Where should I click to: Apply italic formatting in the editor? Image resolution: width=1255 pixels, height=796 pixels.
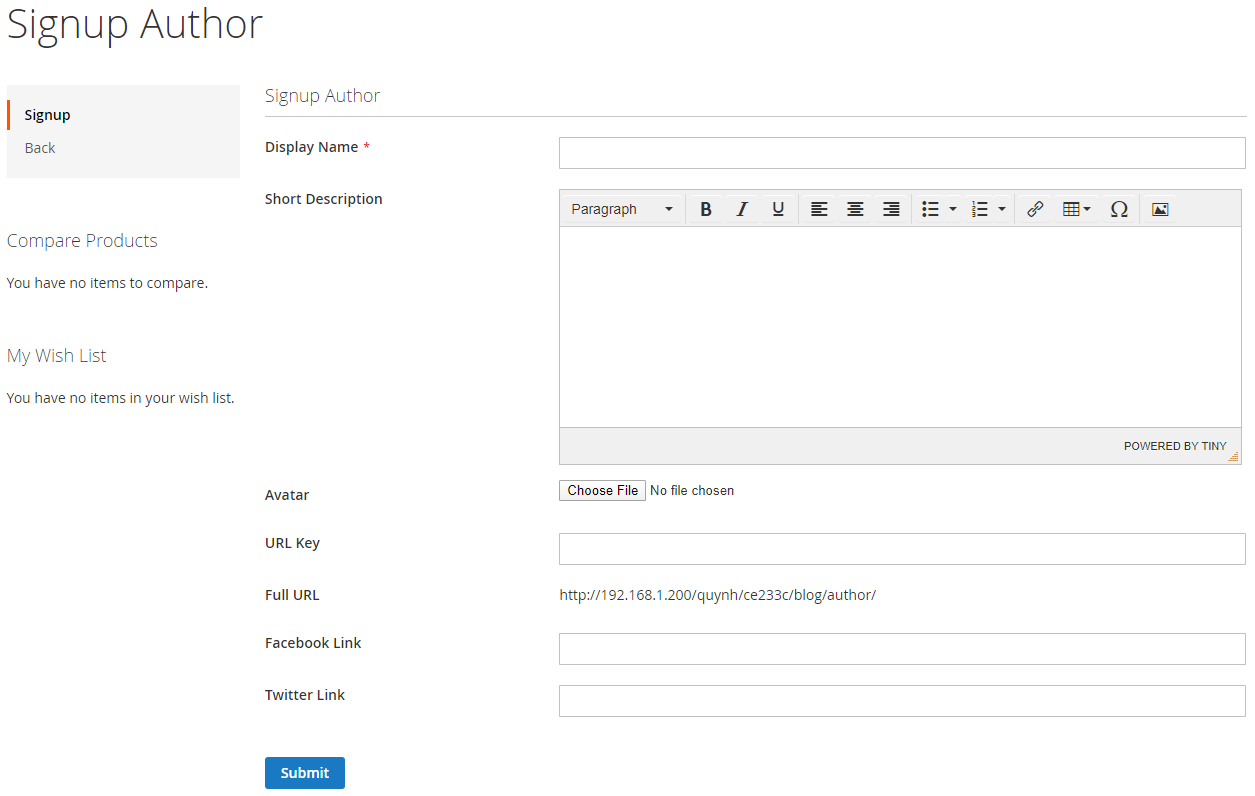point(742,209)
